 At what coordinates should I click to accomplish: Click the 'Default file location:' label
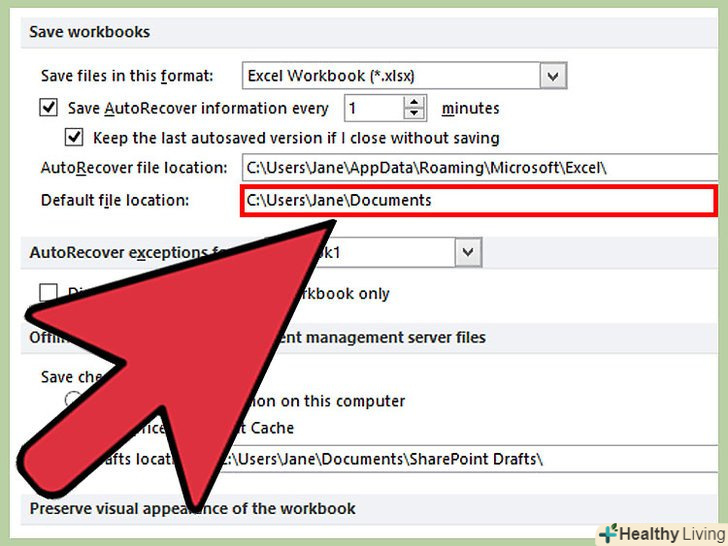[x=115, y=201]
